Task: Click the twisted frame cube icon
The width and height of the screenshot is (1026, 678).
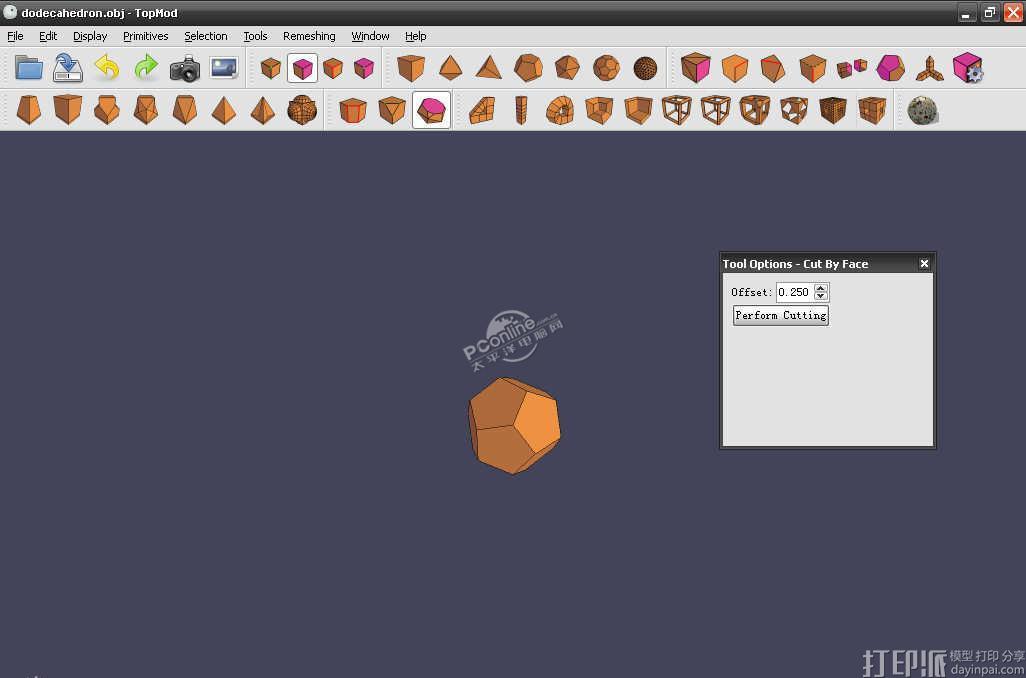Action: pyautogui.click(x=794, y=110)
